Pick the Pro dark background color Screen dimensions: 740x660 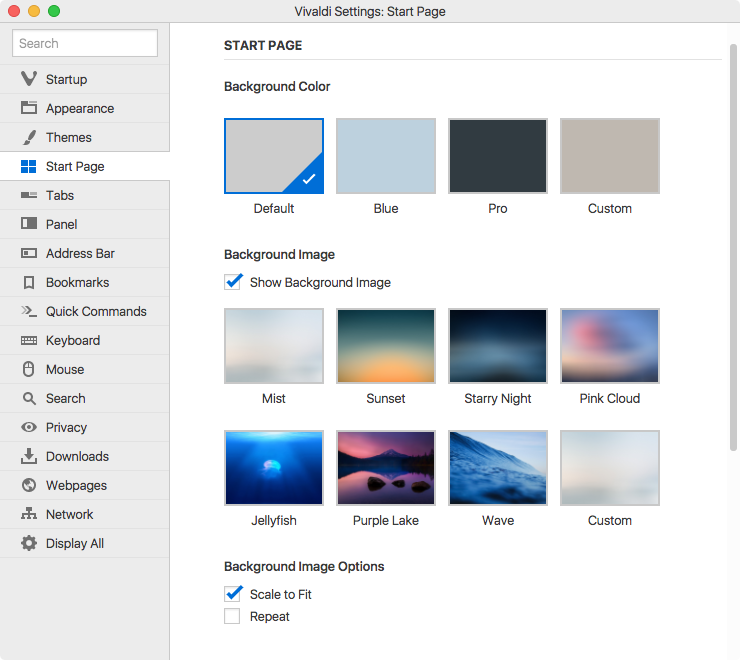tap(497, 156)
